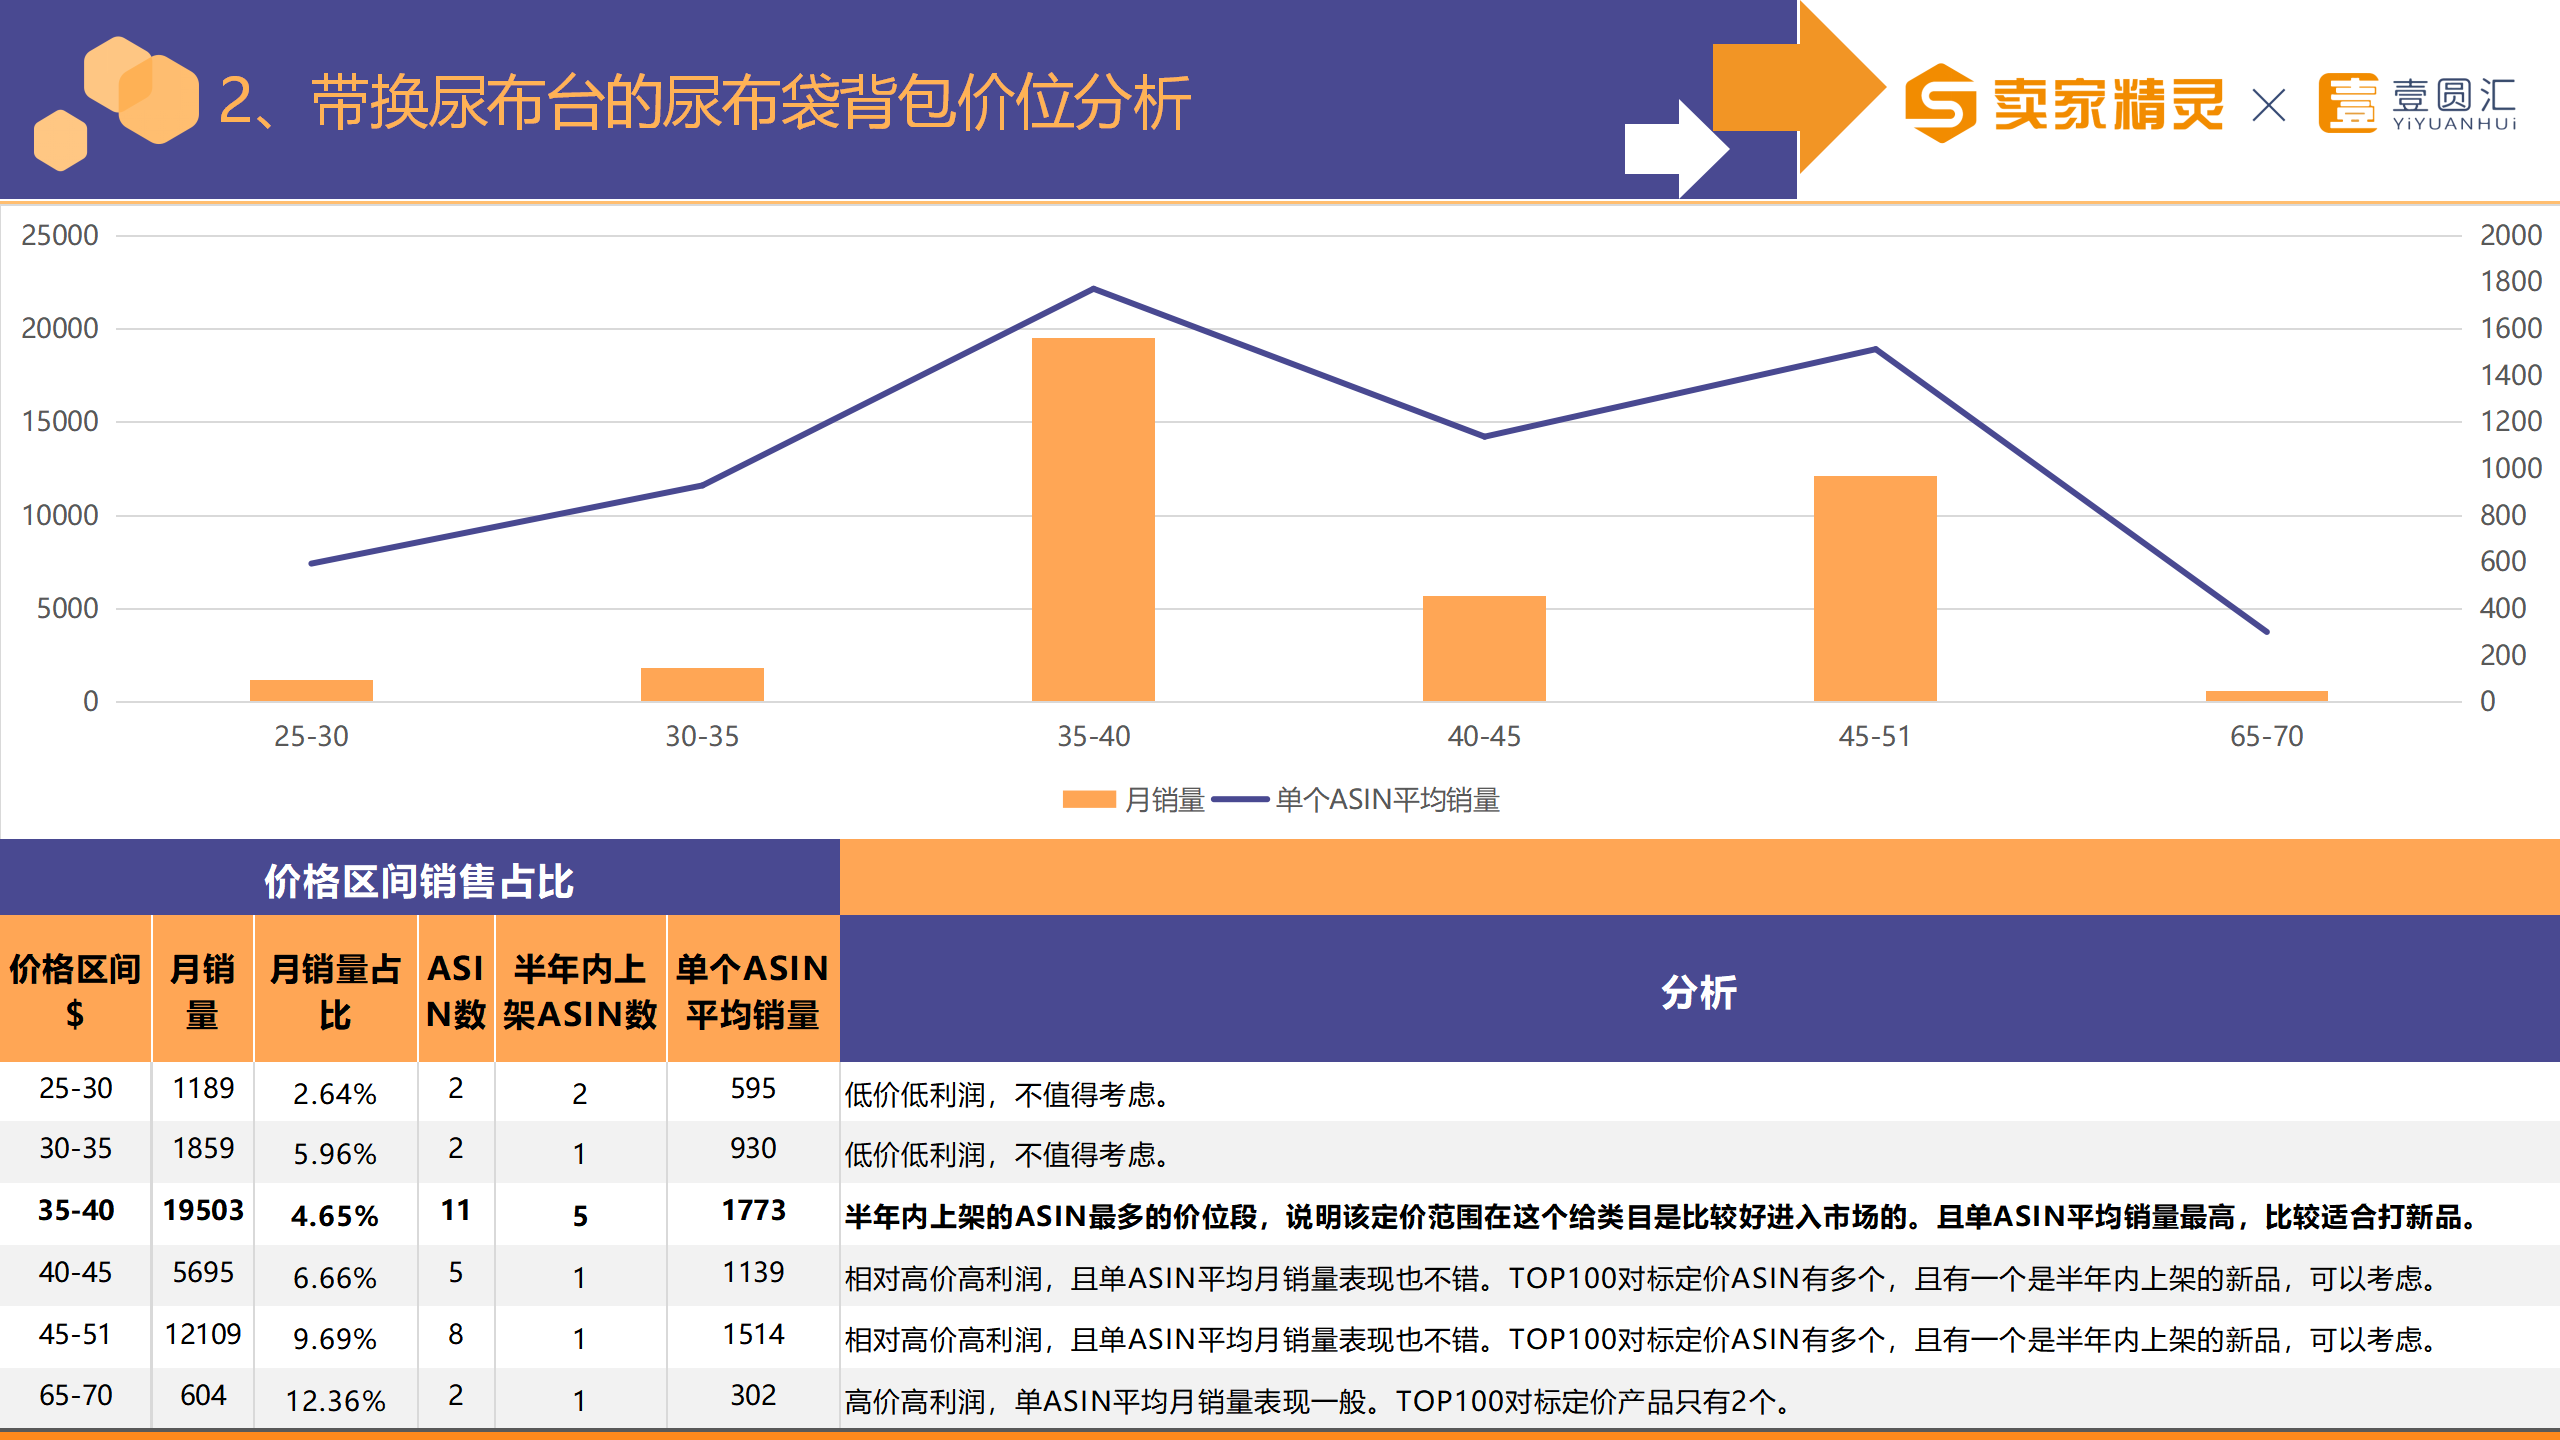Click the 15000 left axis value
The width and height of the screenshot is (2560, 1440).
point(60,421)
